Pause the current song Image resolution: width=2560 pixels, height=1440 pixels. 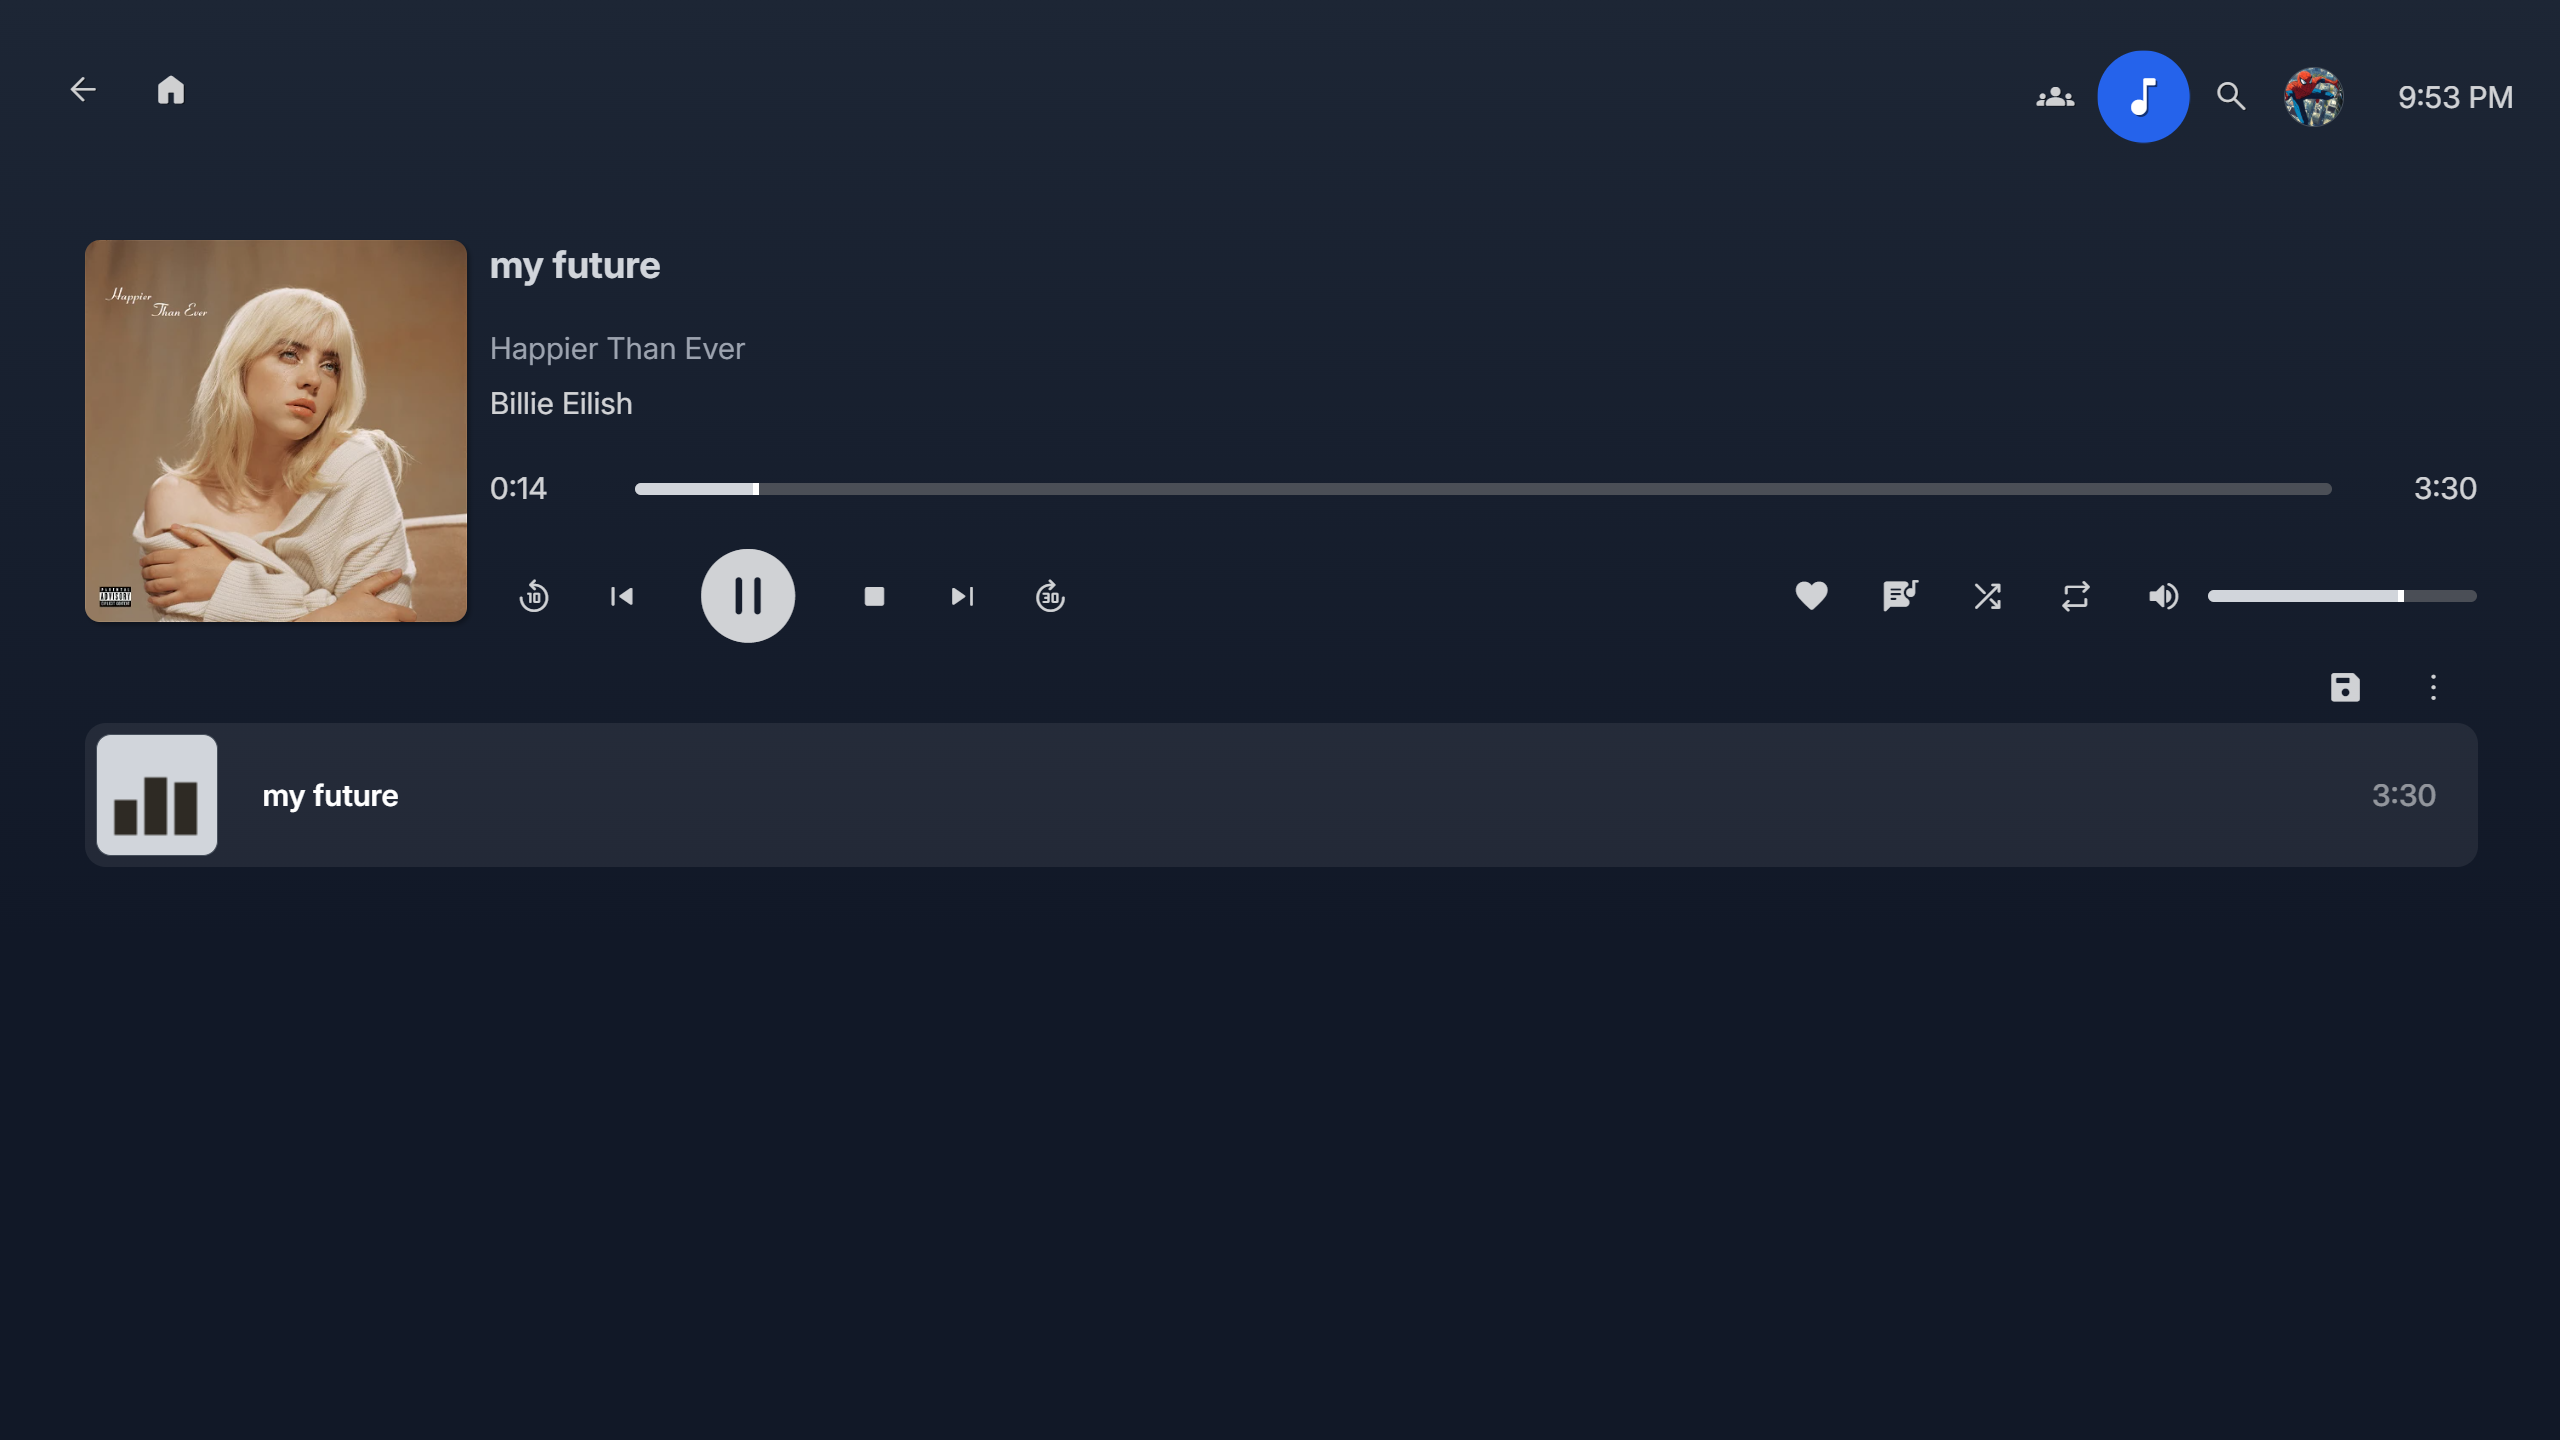[748, 596]
